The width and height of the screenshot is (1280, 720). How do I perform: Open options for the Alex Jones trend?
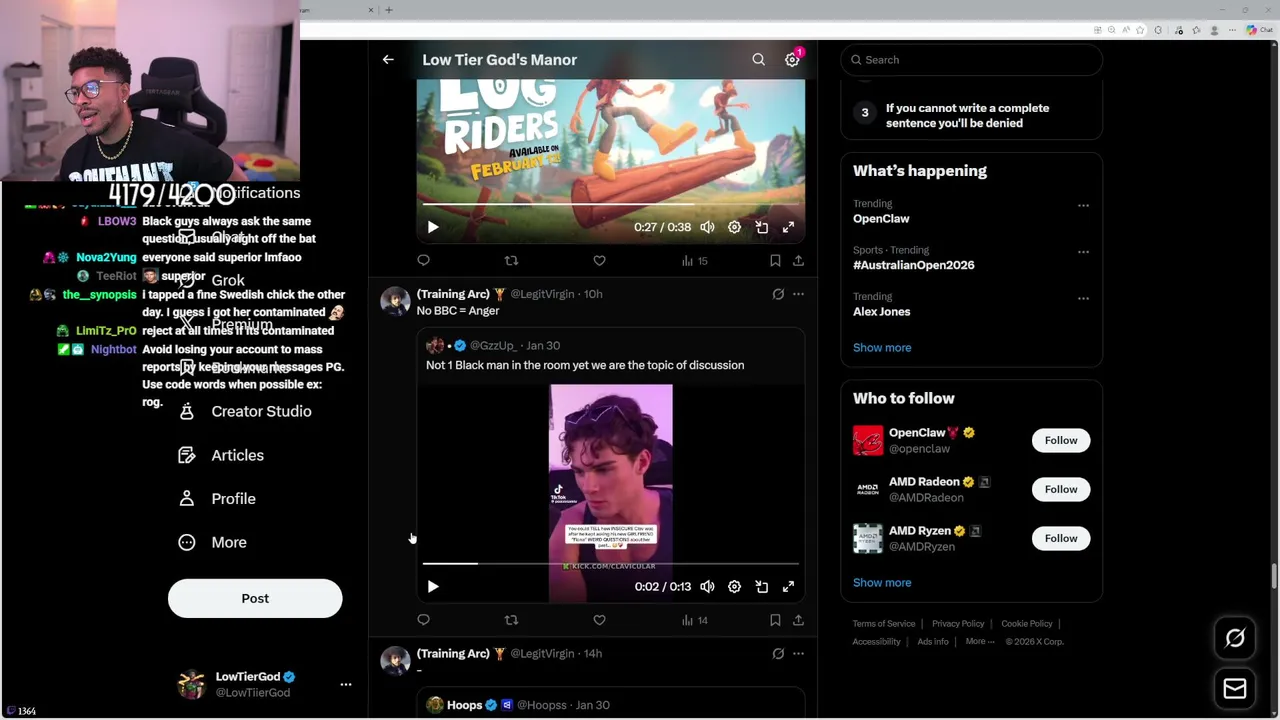click(x=1083, y=298)
